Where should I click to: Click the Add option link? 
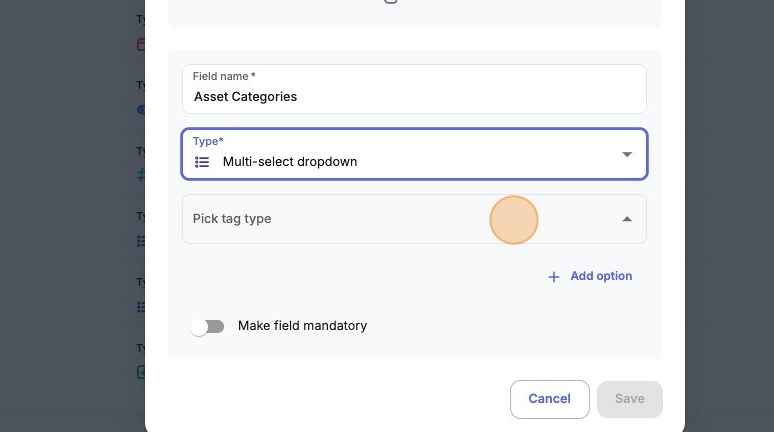(600, 276)
